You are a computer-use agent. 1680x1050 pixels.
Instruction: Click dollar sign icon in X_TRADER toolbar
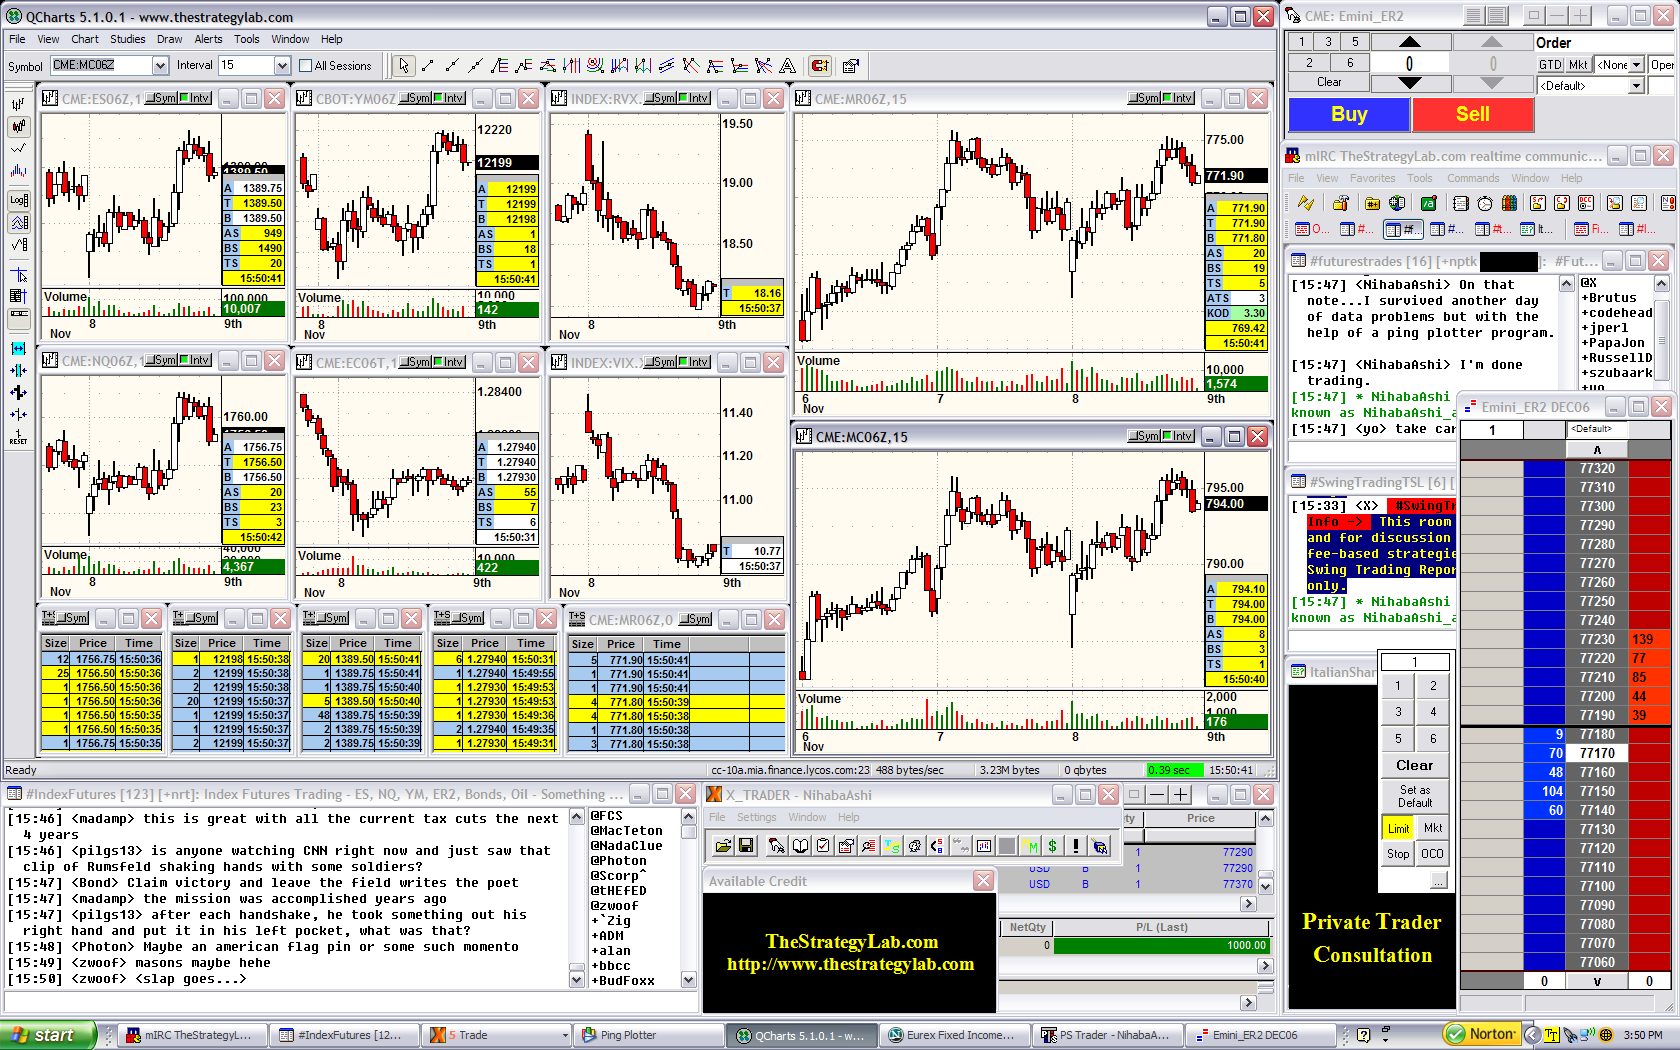coord(1052,846)
